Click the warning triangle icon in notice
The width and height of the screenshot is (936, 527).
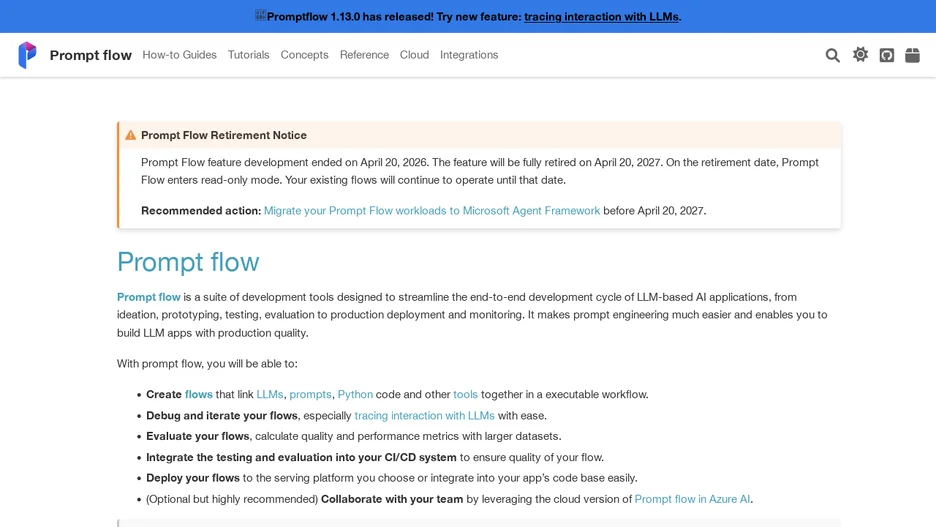130,135
